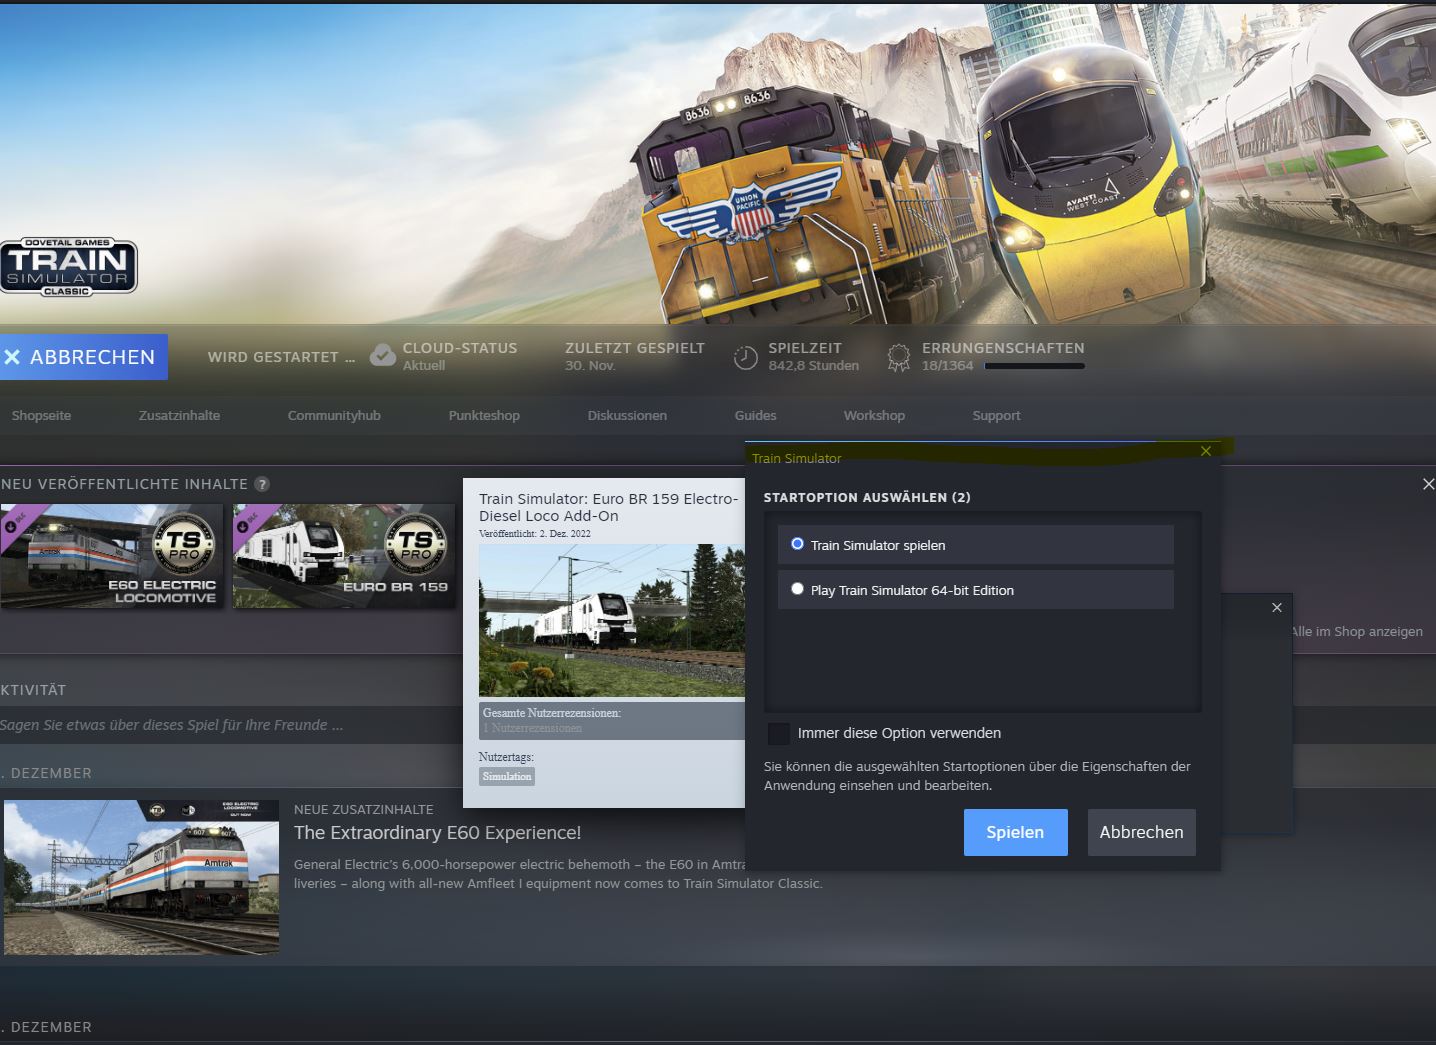Click the Spielzeit clock icon
The height and width of the screenshot is (1045, 1436).
(x=746, y=357)
